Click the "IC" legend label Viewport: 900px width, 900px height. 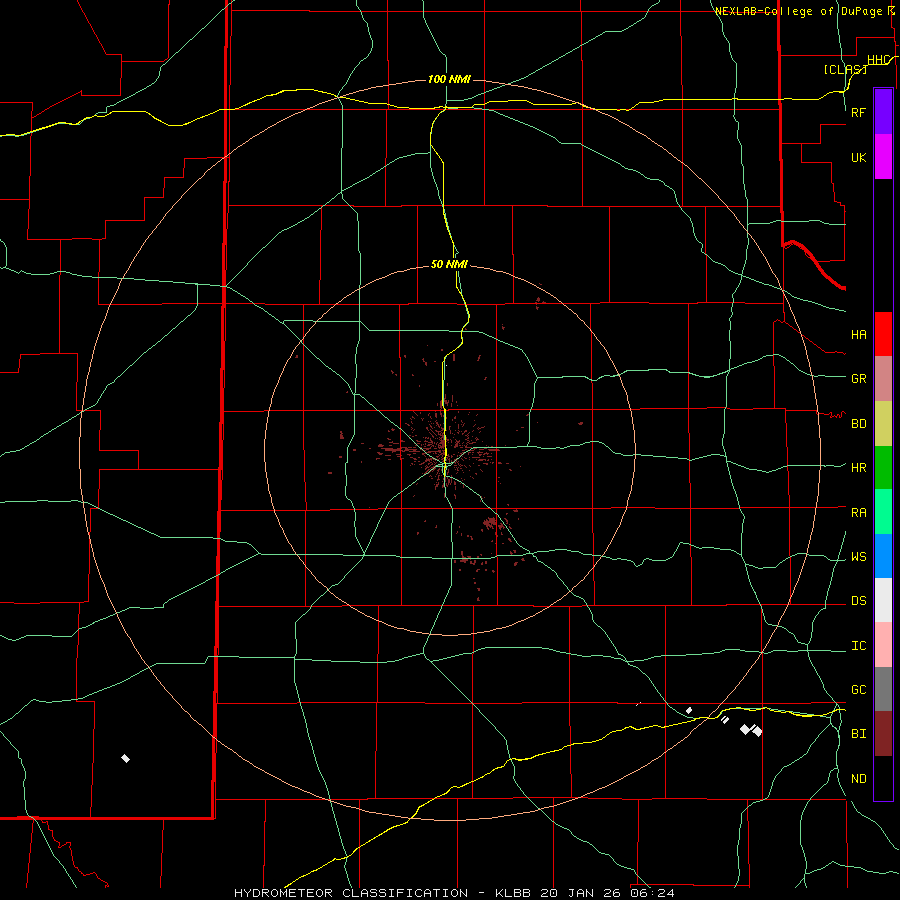(858, 646)
